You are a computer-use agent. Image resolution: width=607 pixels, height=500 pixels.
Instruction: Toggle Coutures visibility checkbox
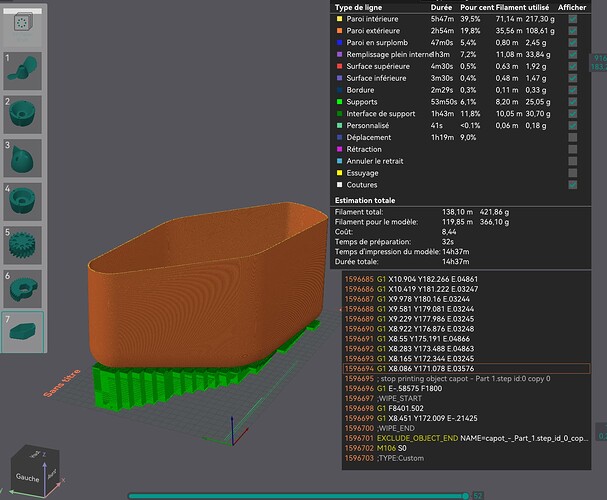point(573,185)
